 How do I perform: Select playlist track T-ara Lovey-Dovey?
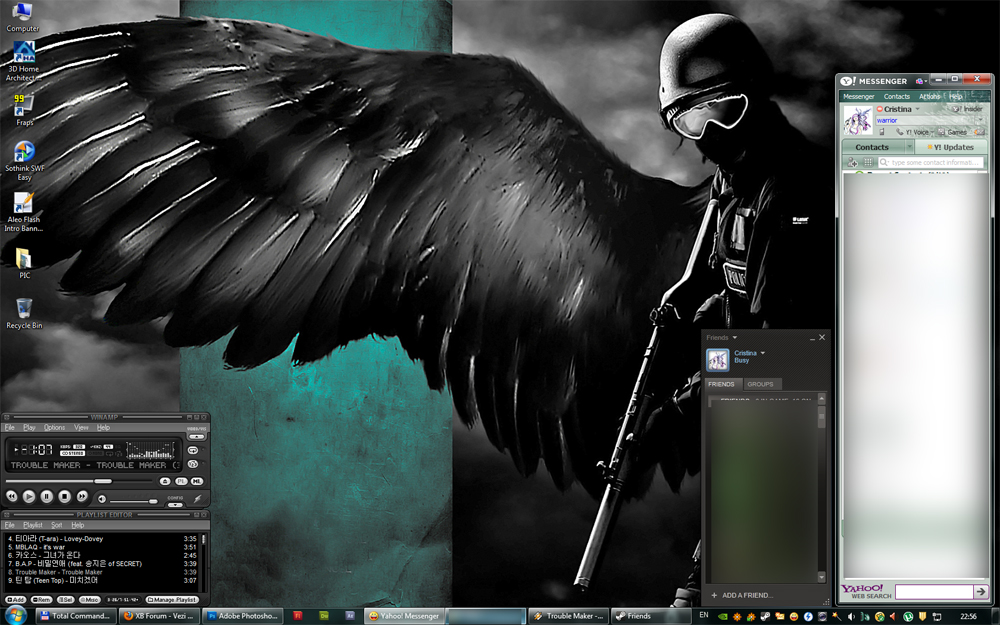coord(102,539)
